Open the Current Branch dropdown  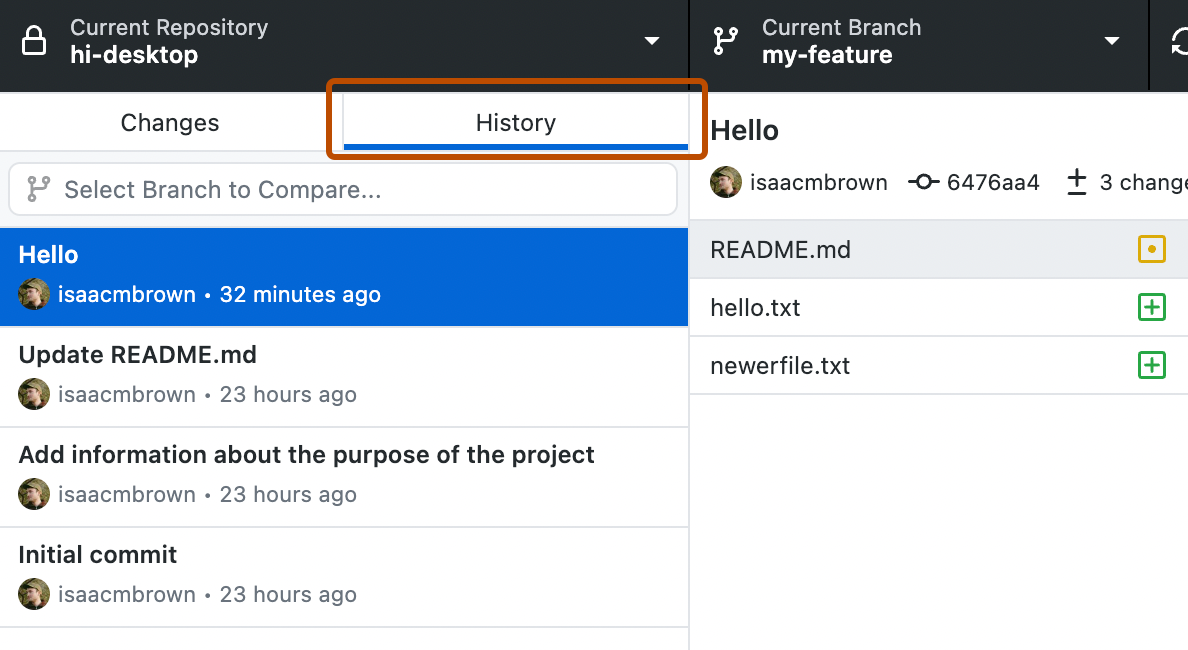coord(1112,41)
